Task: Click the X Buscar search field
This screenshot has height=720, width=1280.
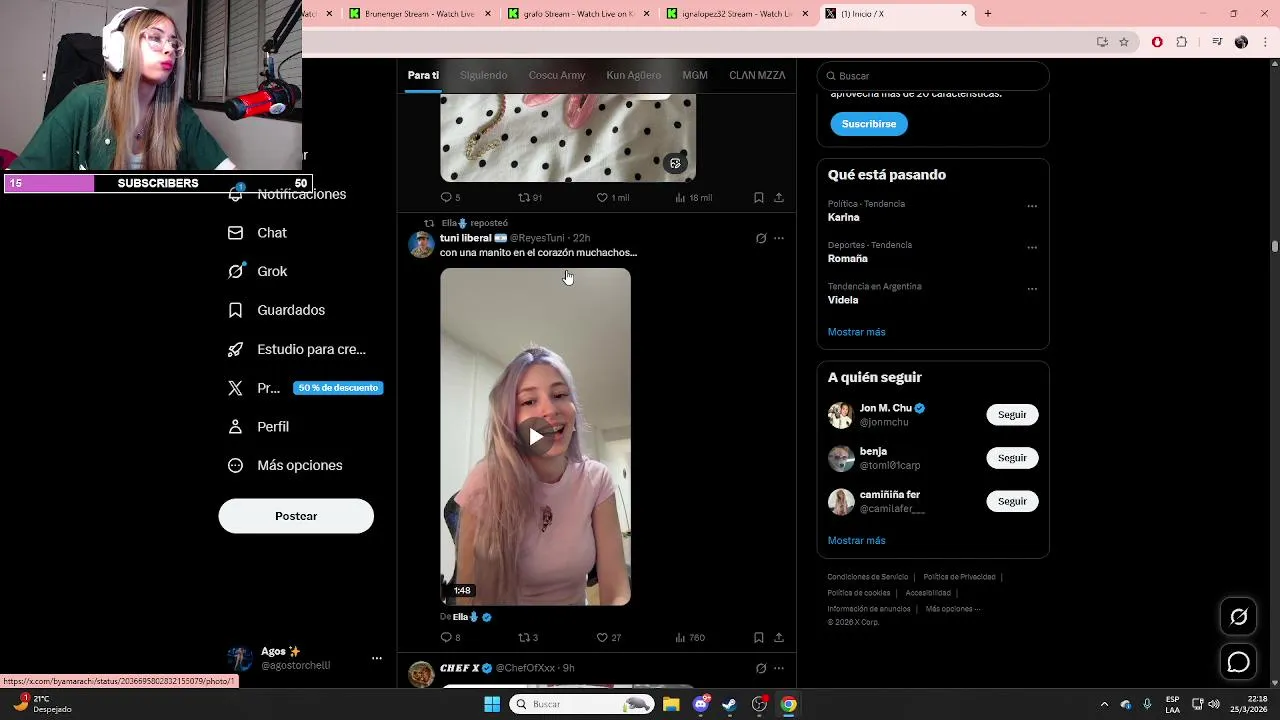Action: coord(933,76)
